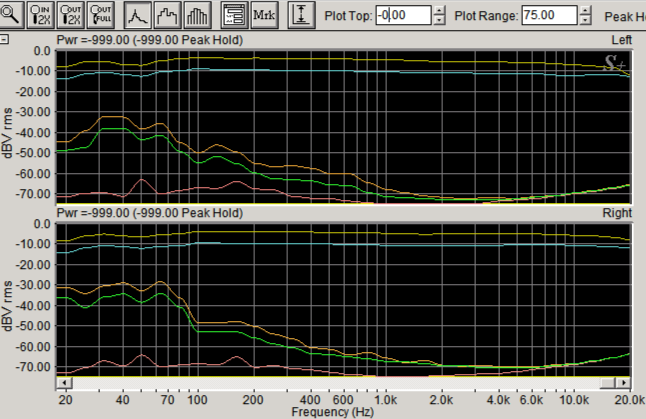Click the vertical autoscale button
The image size is (646, 419).
[301, 14]
